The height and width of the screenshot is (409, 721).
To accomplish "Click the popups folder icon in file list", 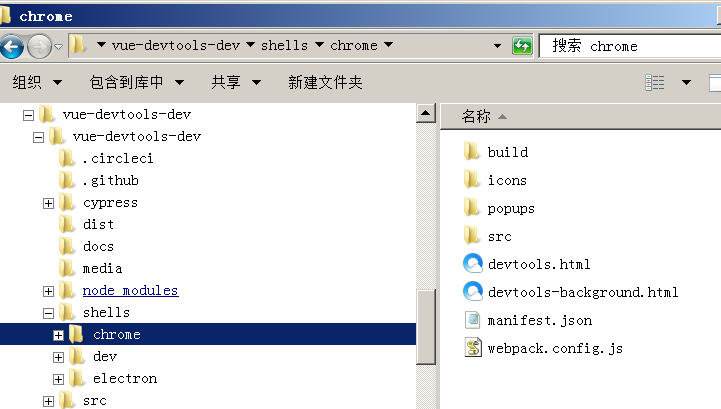I will [472, 207].
